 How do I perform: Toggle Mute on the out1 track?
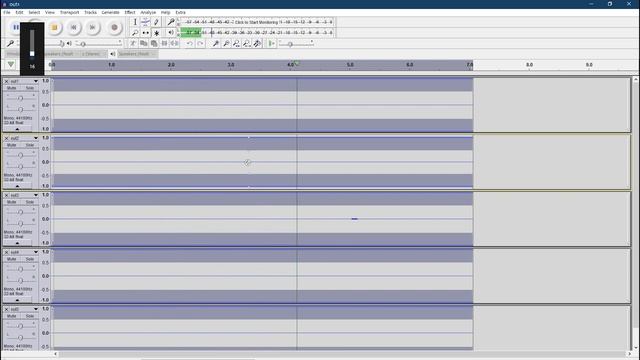click(12, 88)
